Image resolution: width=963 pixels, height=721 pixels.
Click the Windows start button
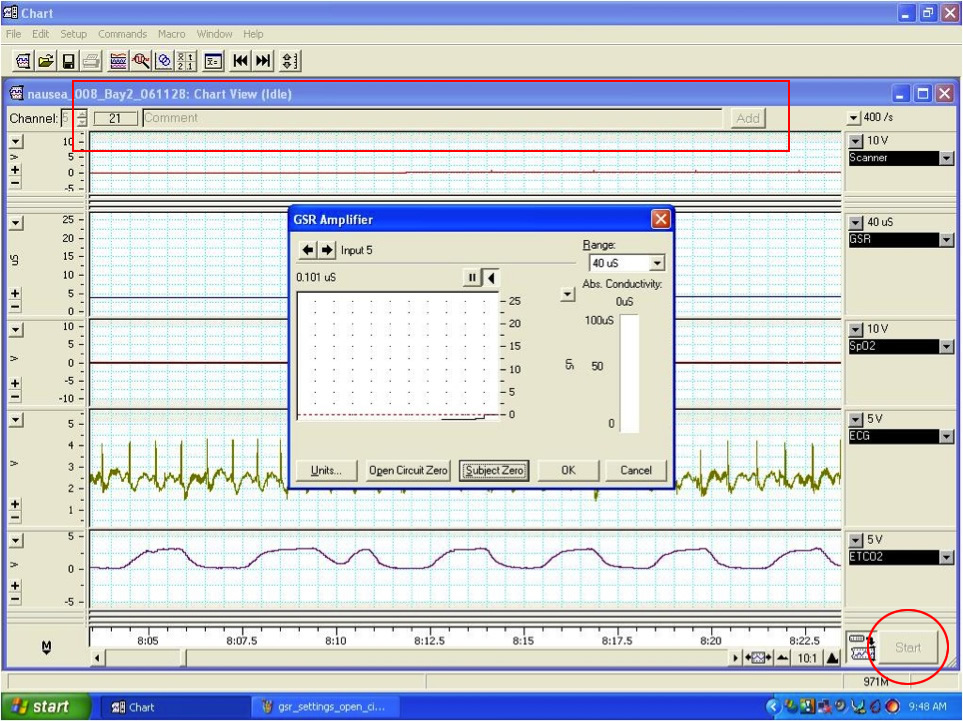pos(46,707)
